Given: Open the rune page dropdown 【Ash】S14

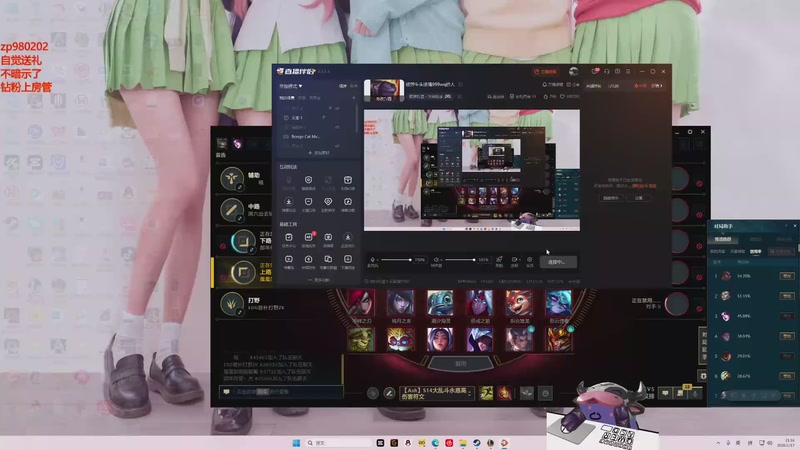Looking at the screenshot, I should [x=437, y=393].
